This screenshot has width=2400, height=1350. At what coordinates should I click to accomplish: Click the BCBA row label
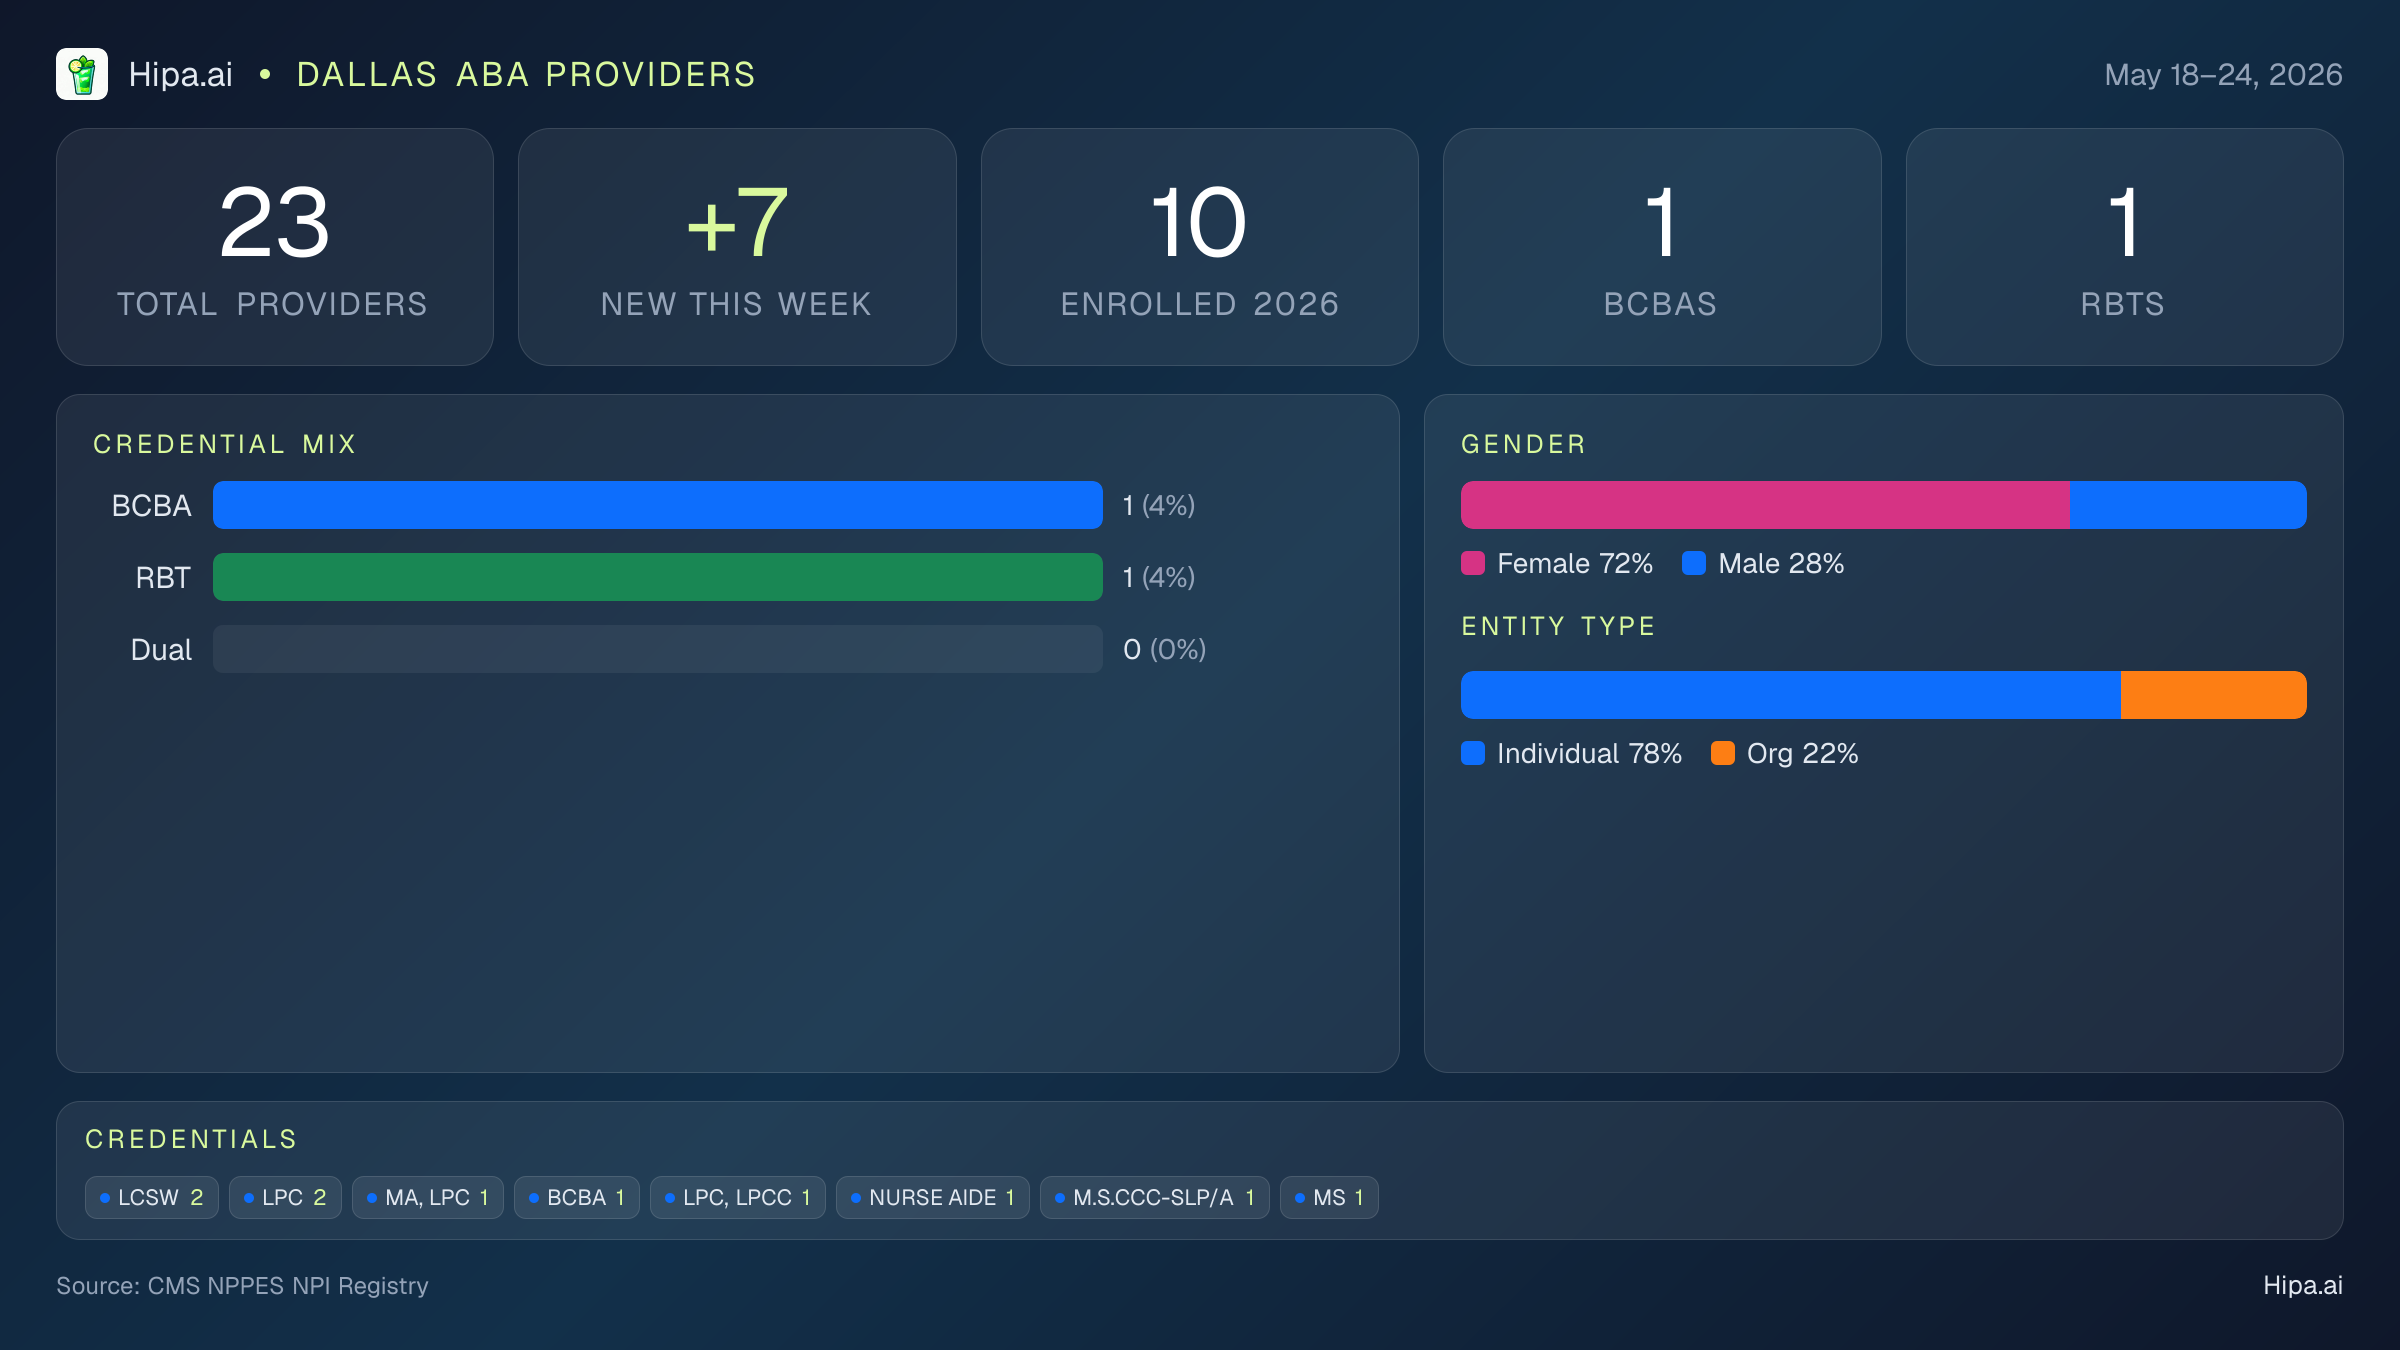[152, 506]
